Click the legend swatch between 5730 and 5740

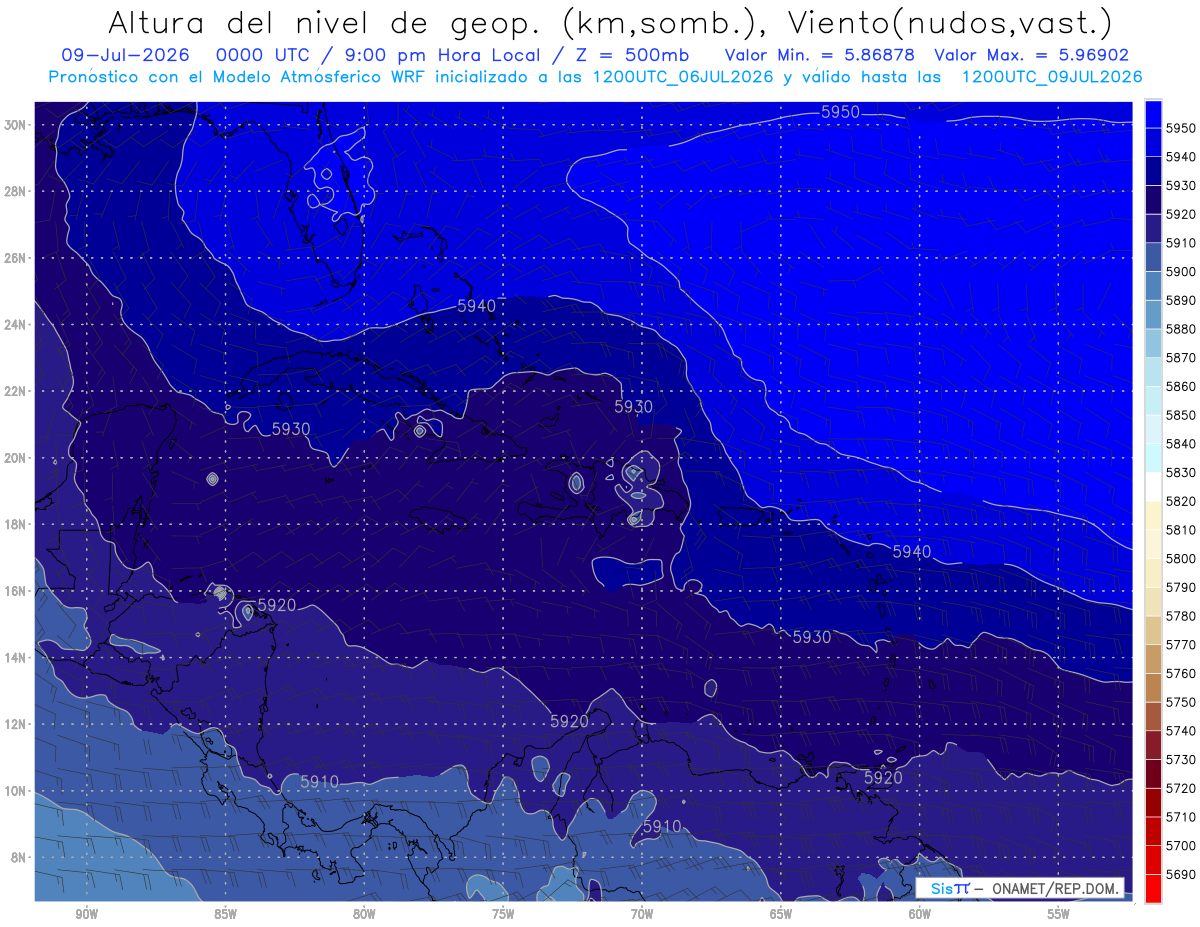coord(1153,744)
